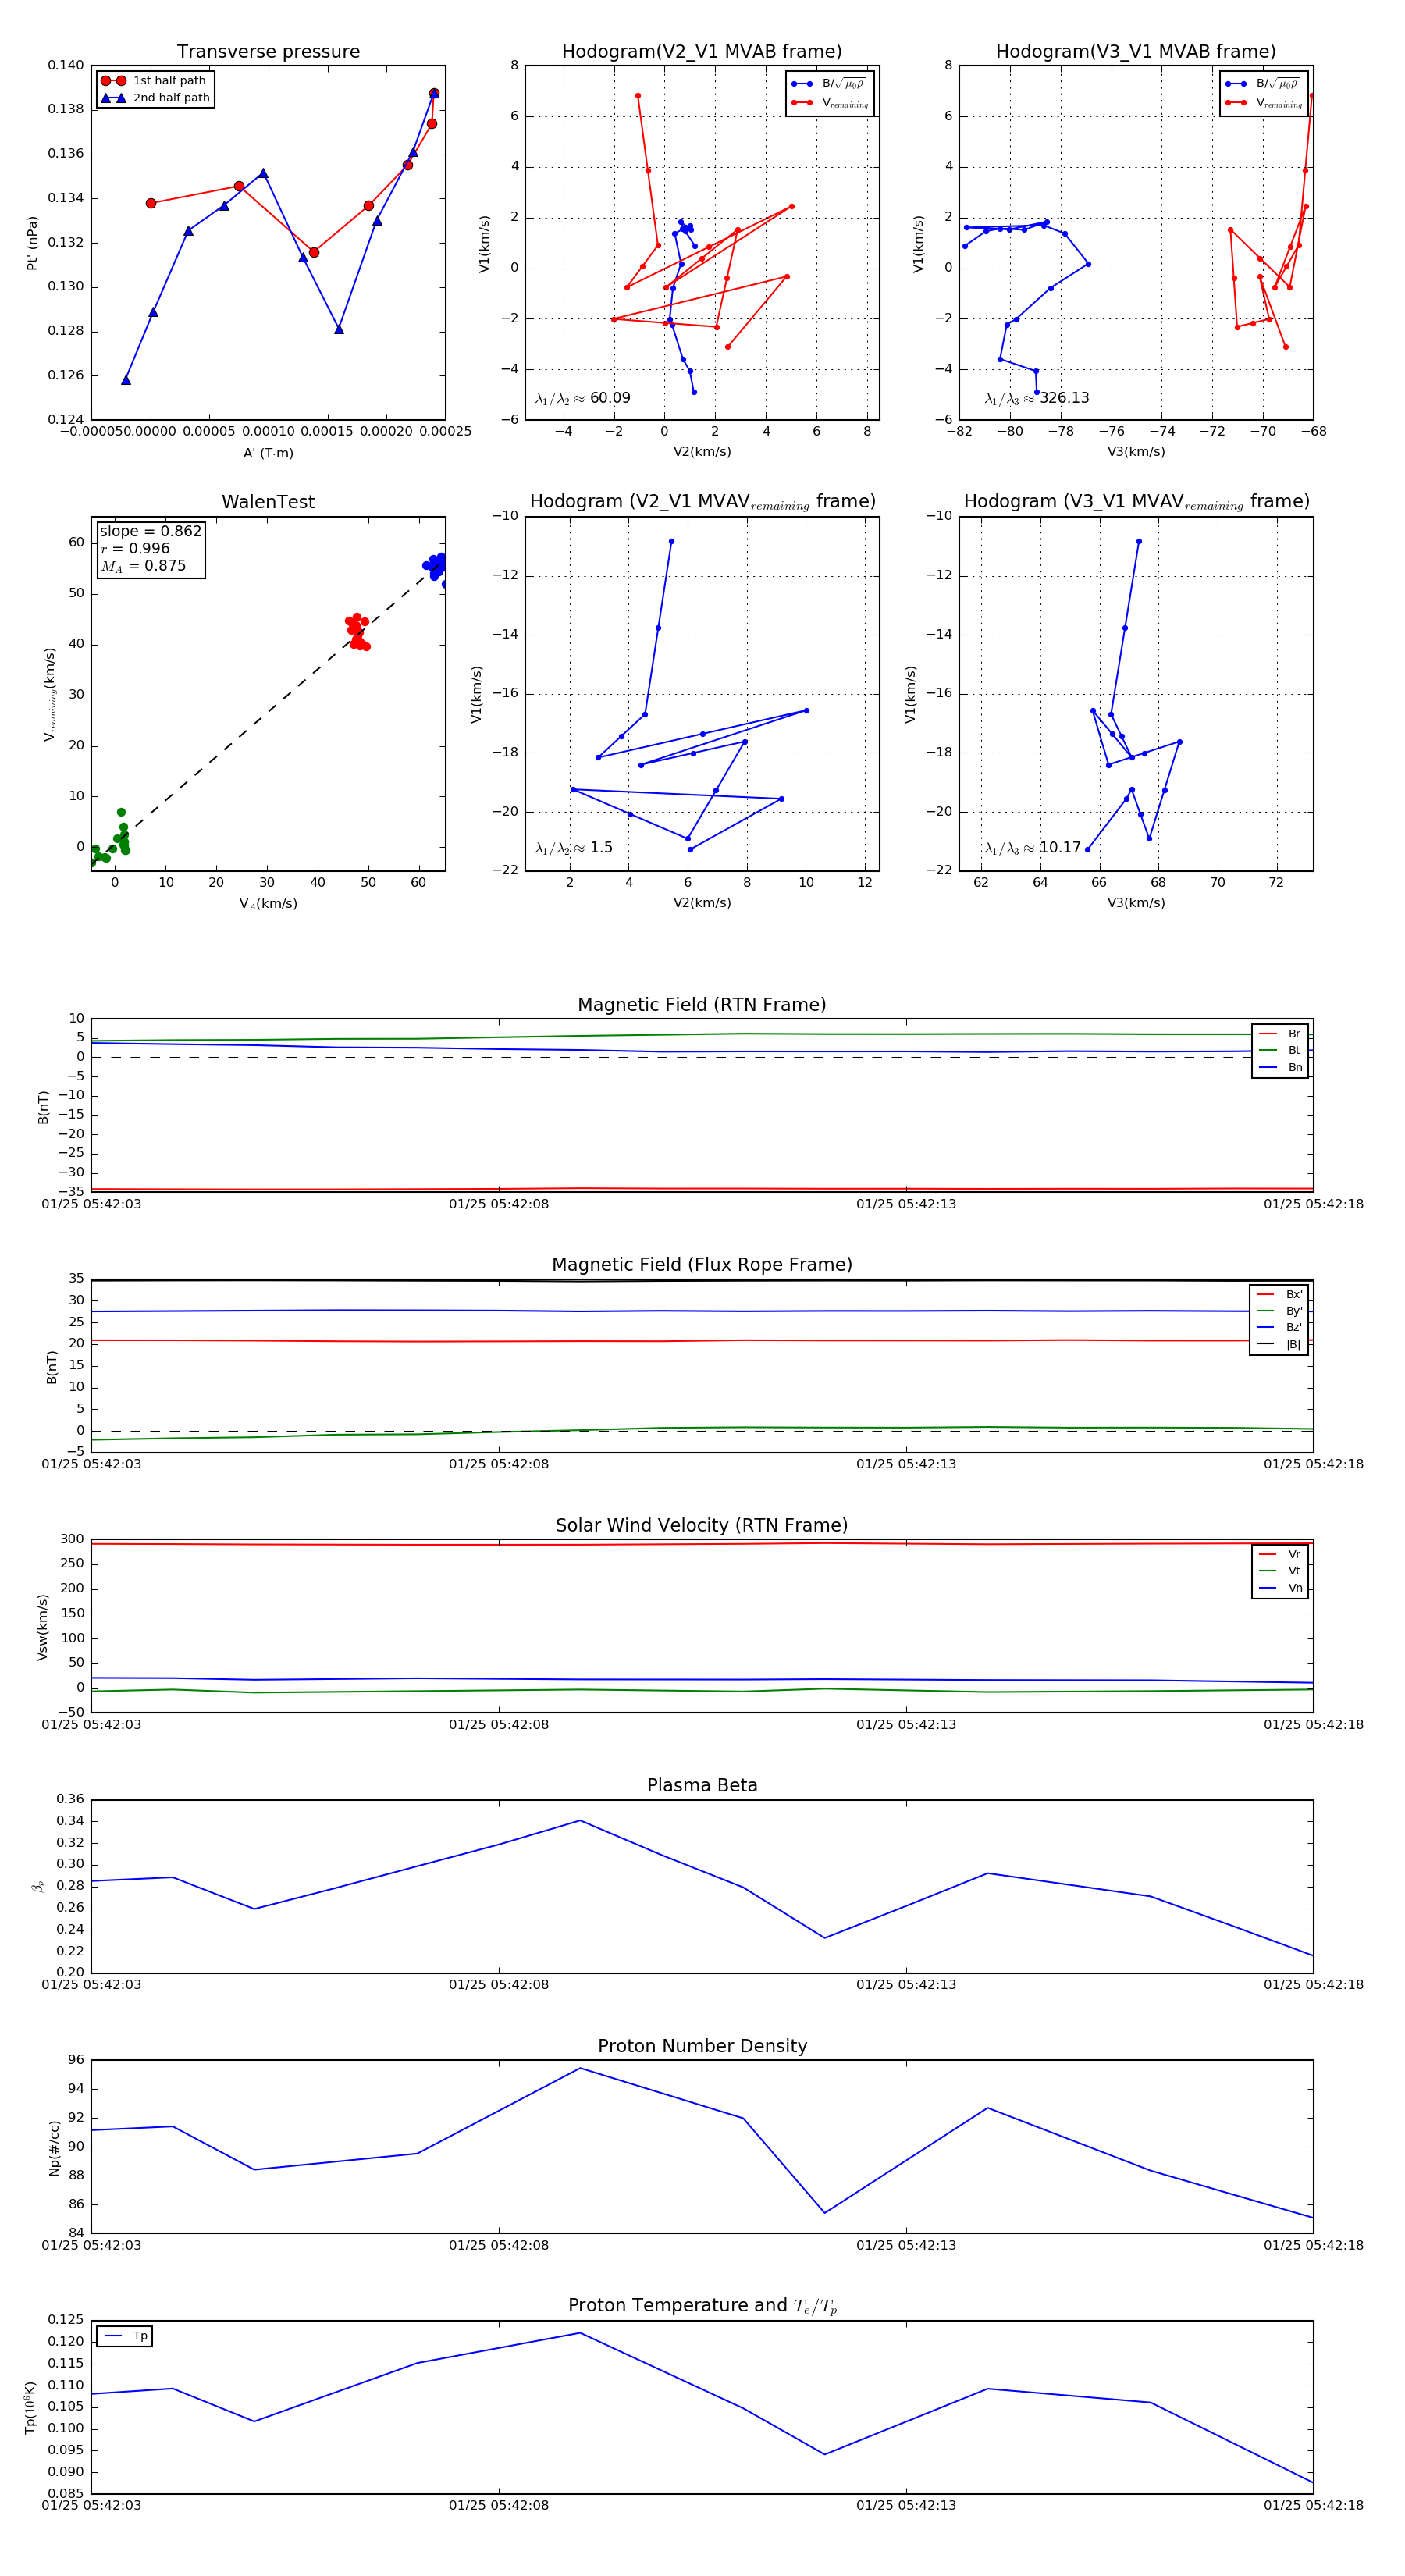Viewport: 1405px width, 2576px height.
Task: Click the eigenvalue ratio text "≈ 1.5"
Action: [574, 848]
